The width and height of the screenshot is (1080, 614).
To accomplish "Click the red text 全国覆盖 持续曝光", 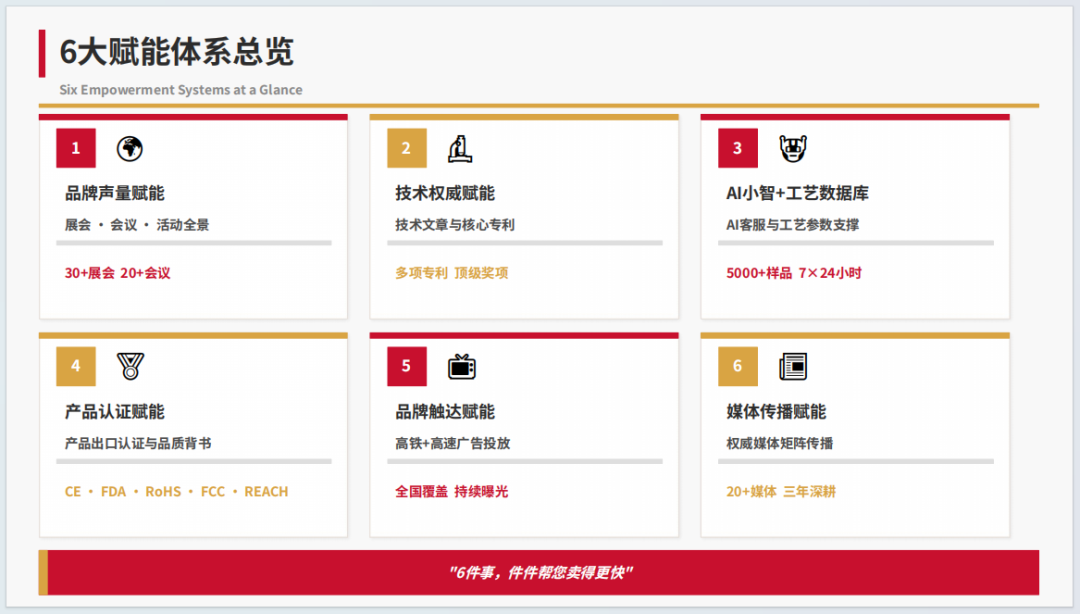I will (452, 491).
